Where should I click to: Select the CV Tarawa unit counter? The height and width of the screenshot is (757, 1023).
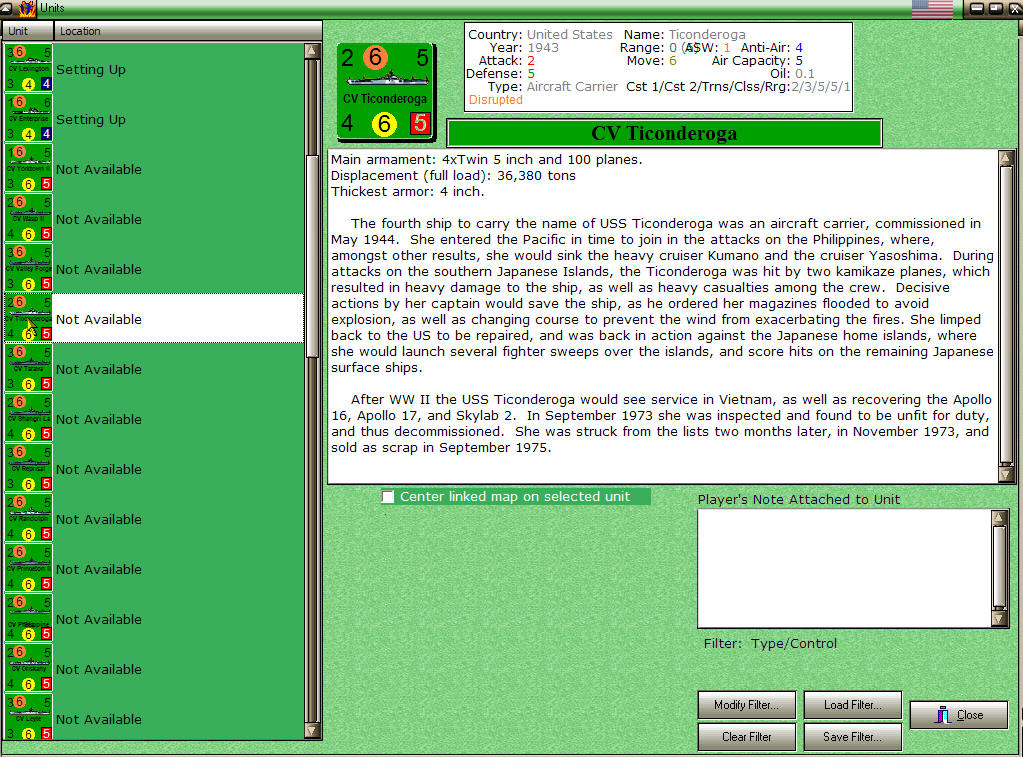click(x=29, y=369)
